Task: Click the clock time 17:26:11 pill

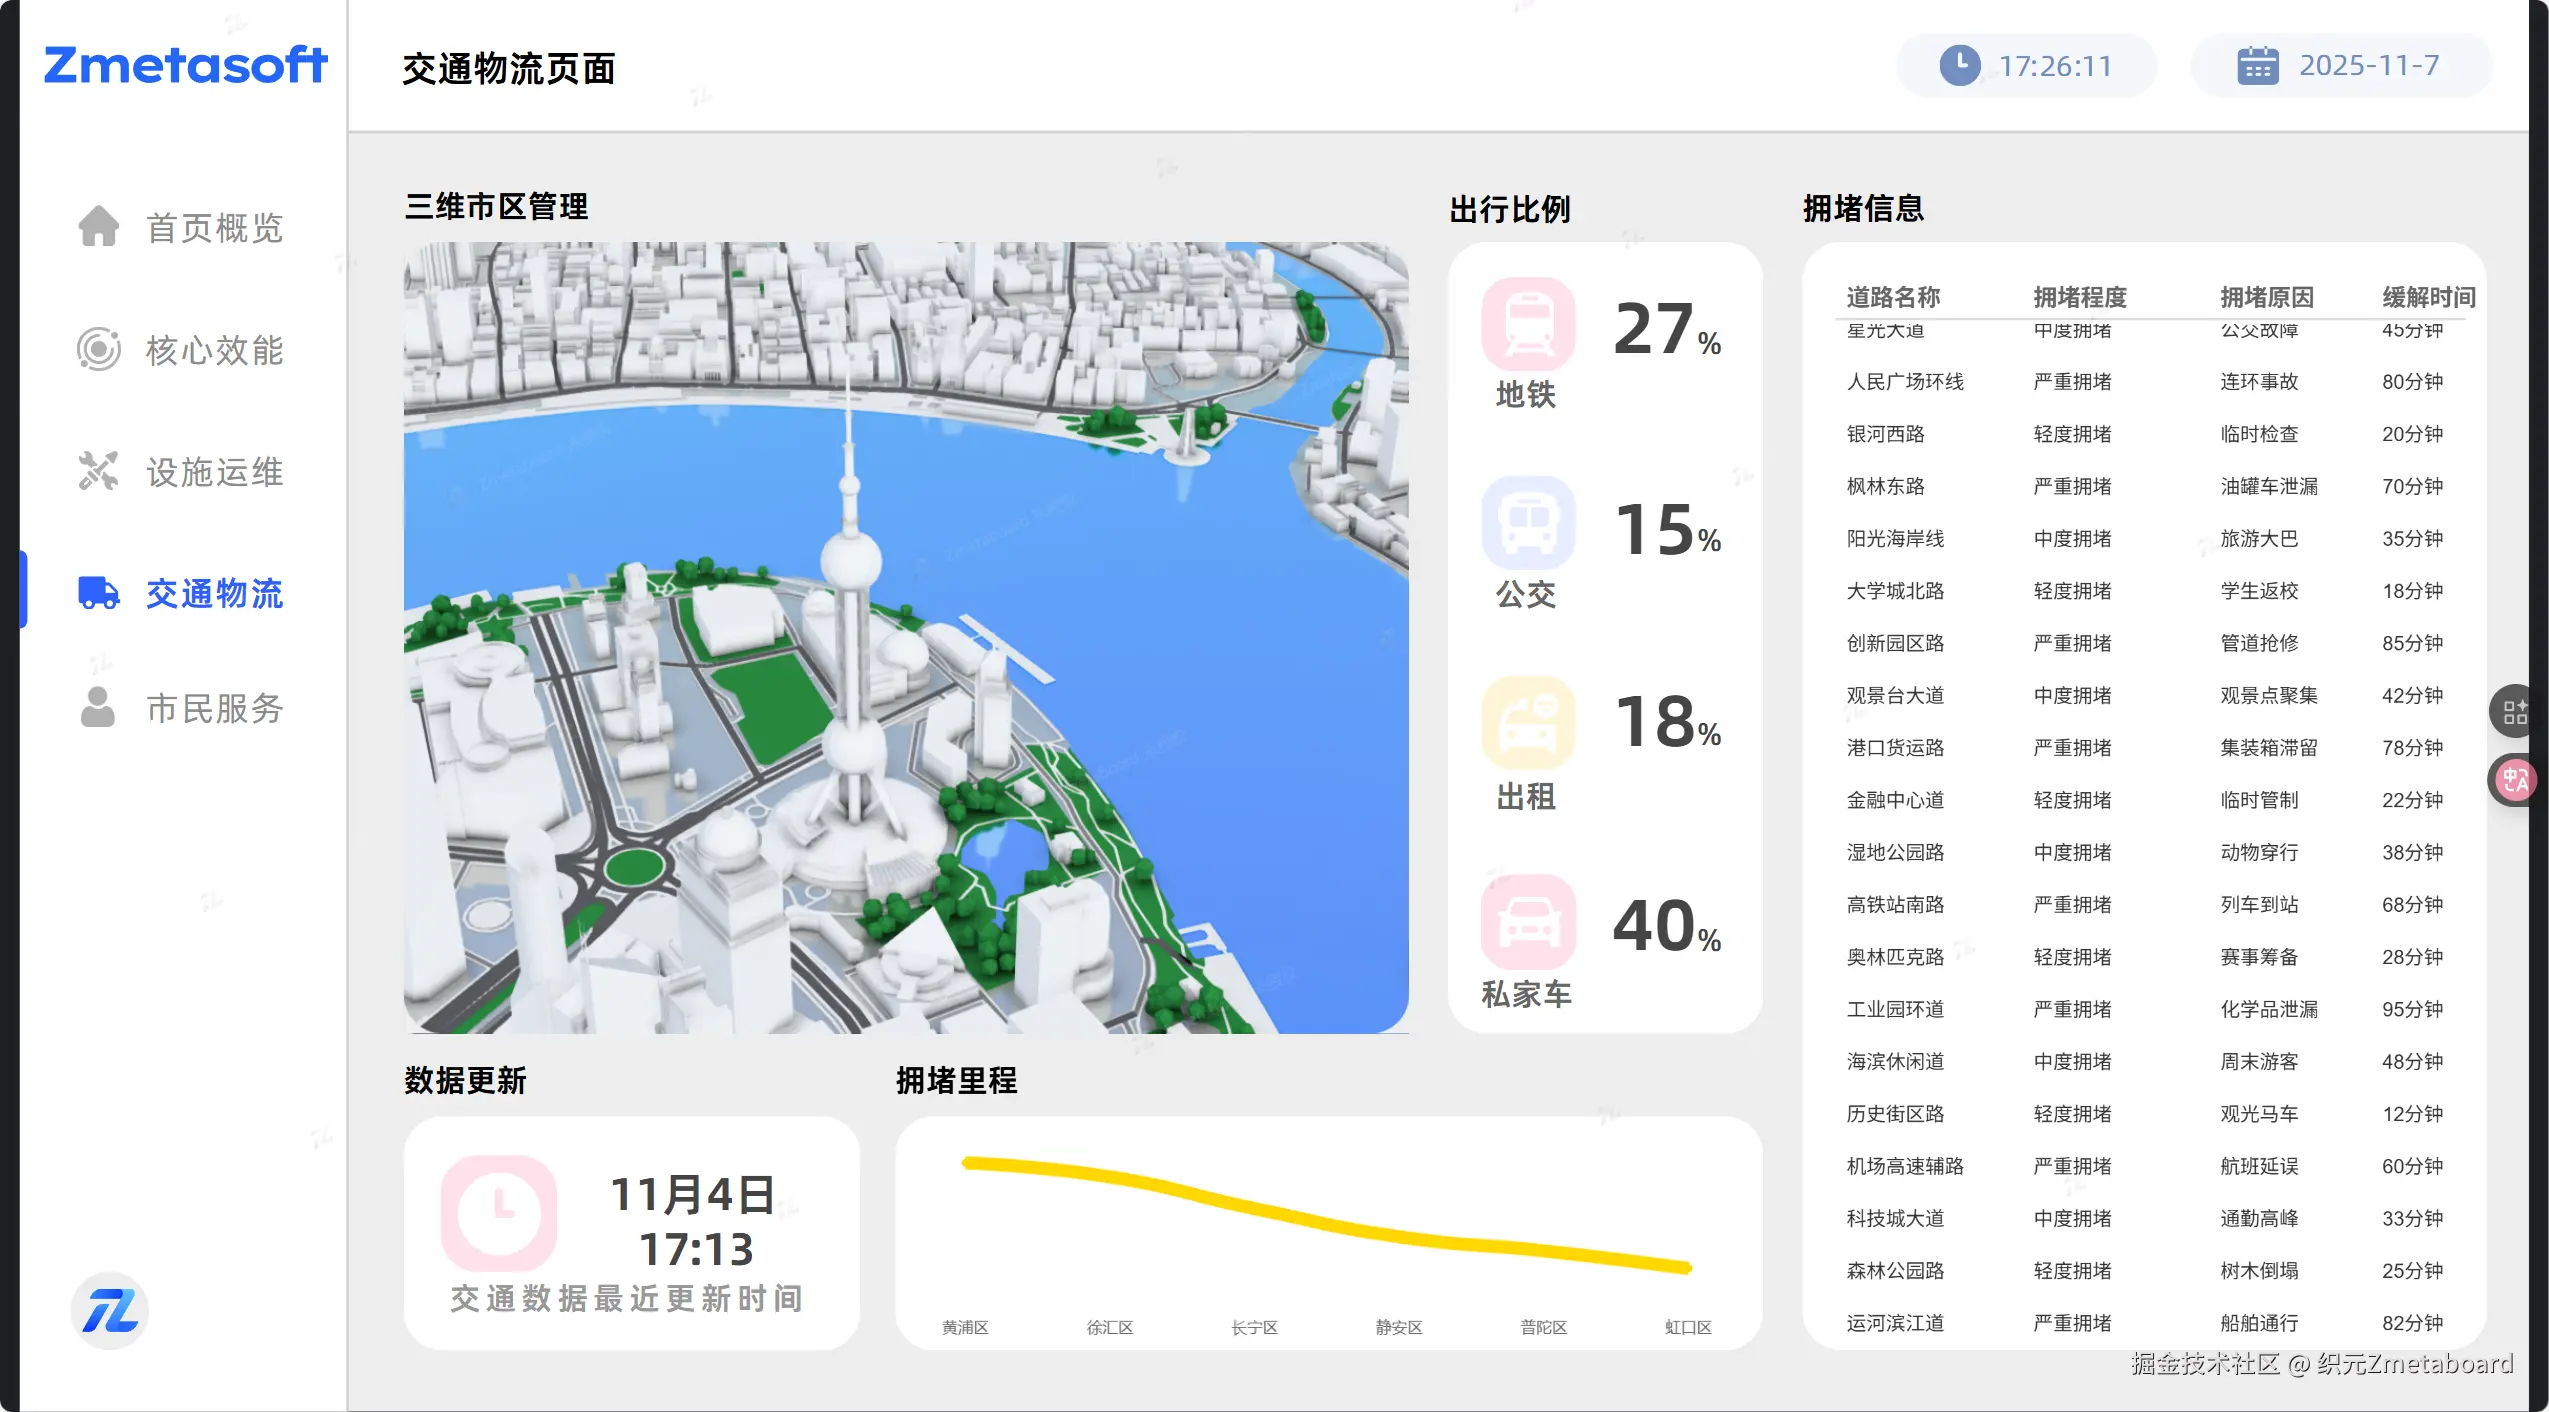Action: coord(2026,66)
